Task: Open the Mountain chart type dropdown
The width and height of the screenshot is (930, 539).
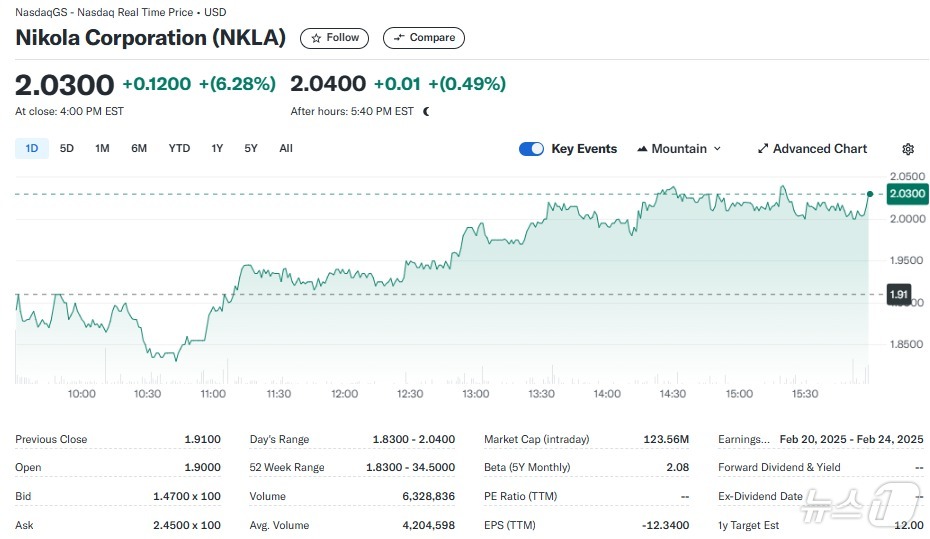Action: [x=679, y=149]
